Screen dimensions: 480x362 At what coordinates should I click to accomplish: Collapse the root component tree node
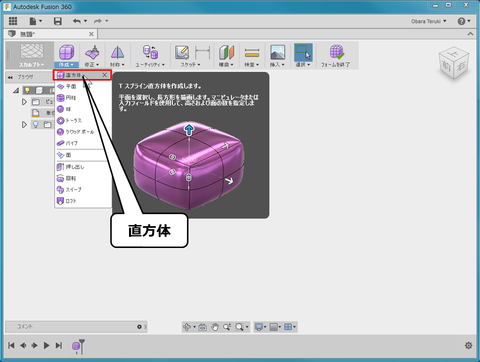pyautogui.click(x=16, y=90)
